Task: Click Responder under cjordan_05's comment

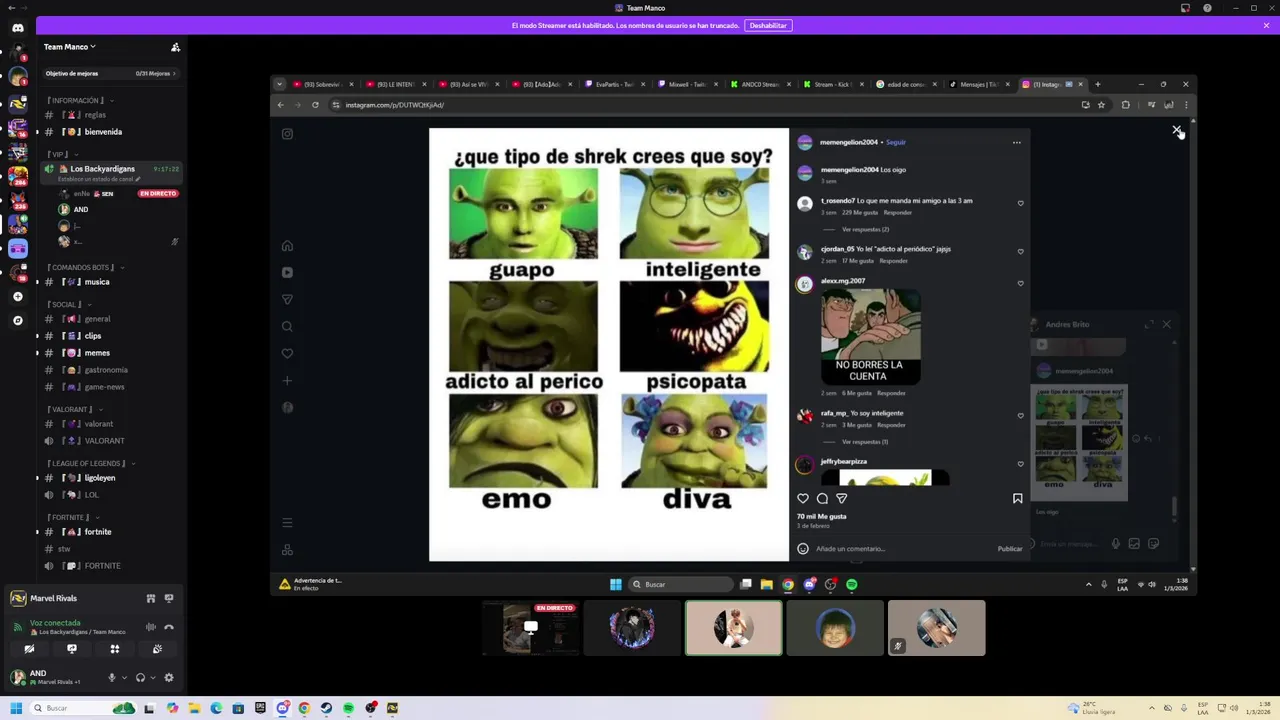Action: point(893,261)
